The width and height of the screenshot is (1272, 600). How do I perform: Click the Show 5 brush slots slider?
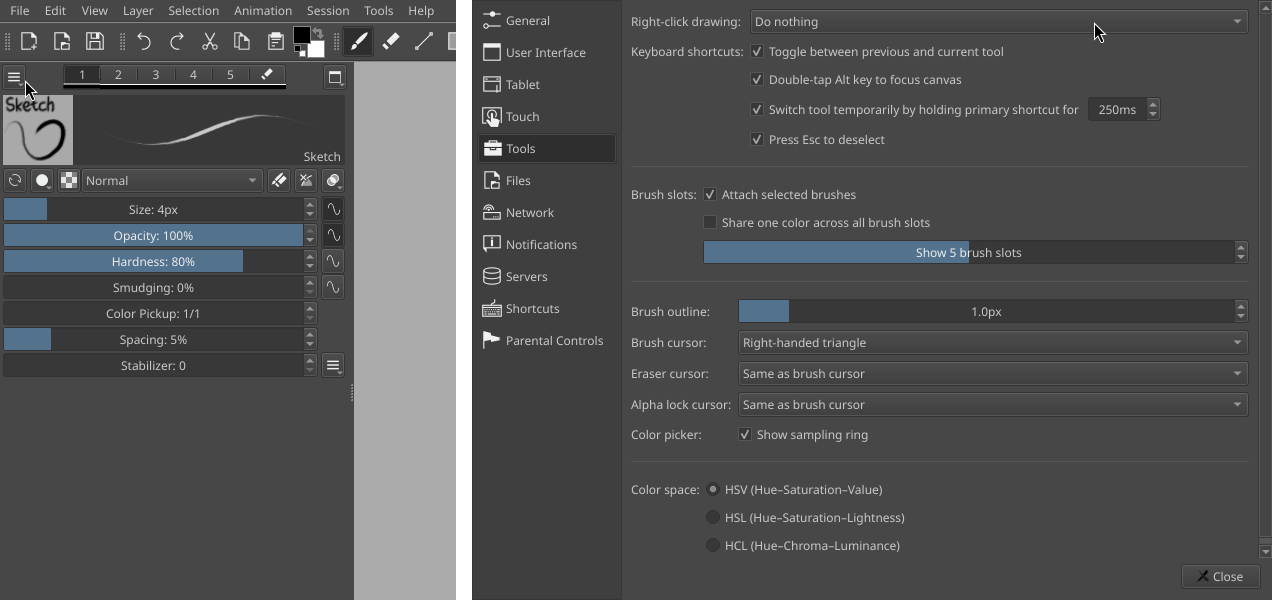(968, 252)
